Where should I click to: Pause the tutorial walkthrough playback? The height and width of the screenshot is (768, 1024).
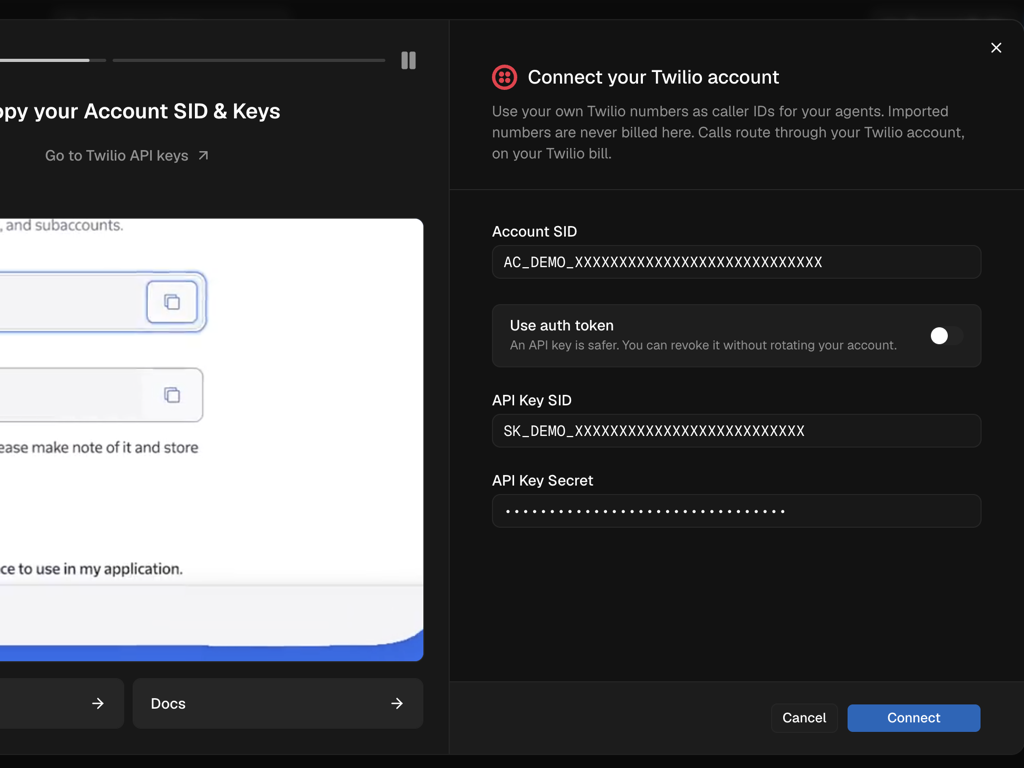[x=408, y=60]
